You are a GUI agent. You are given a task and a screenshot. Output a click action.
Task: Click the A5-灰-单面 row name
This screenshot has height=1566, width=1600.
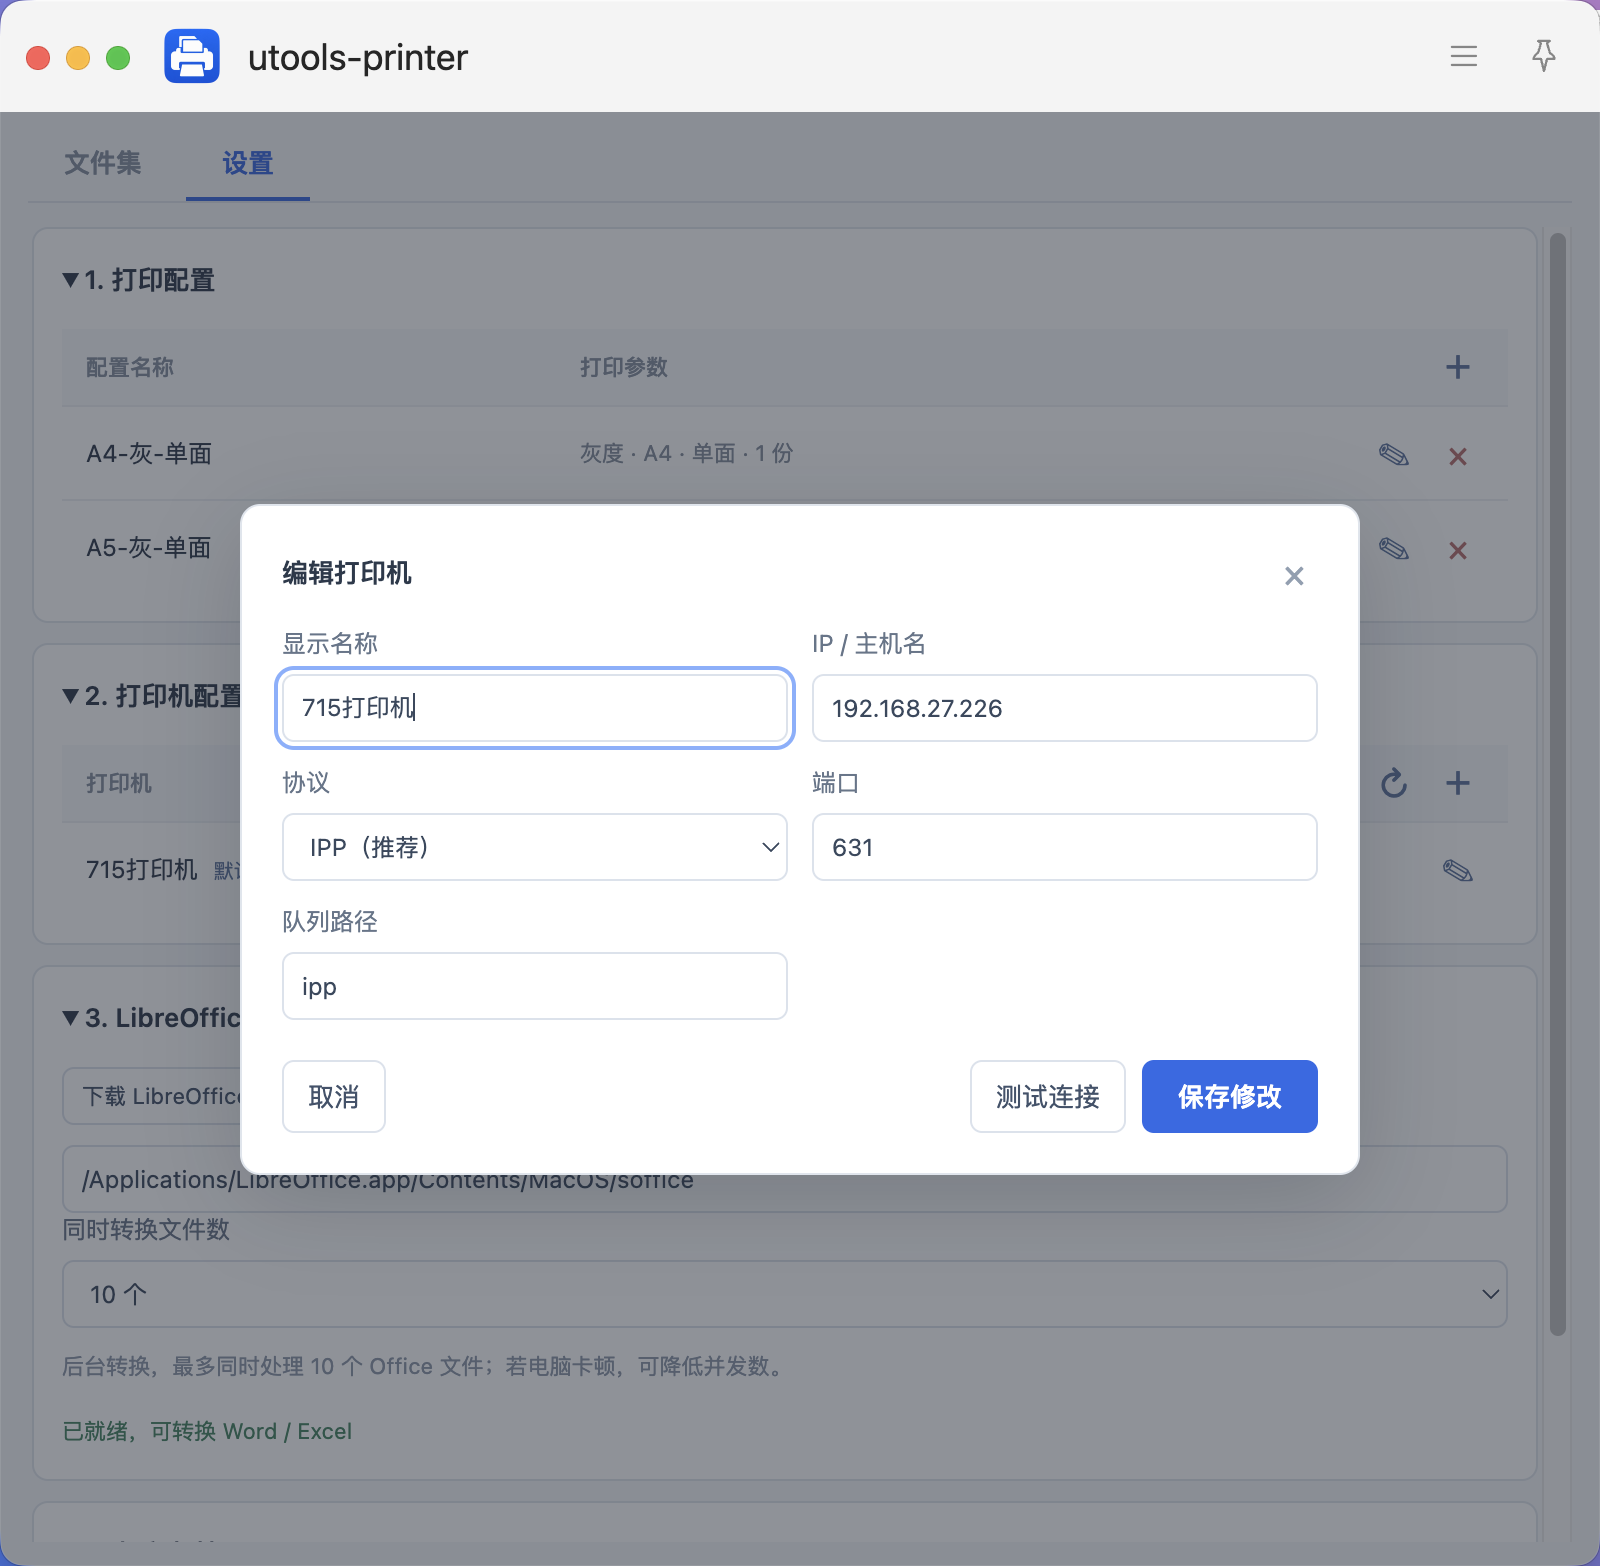point(149,548)
